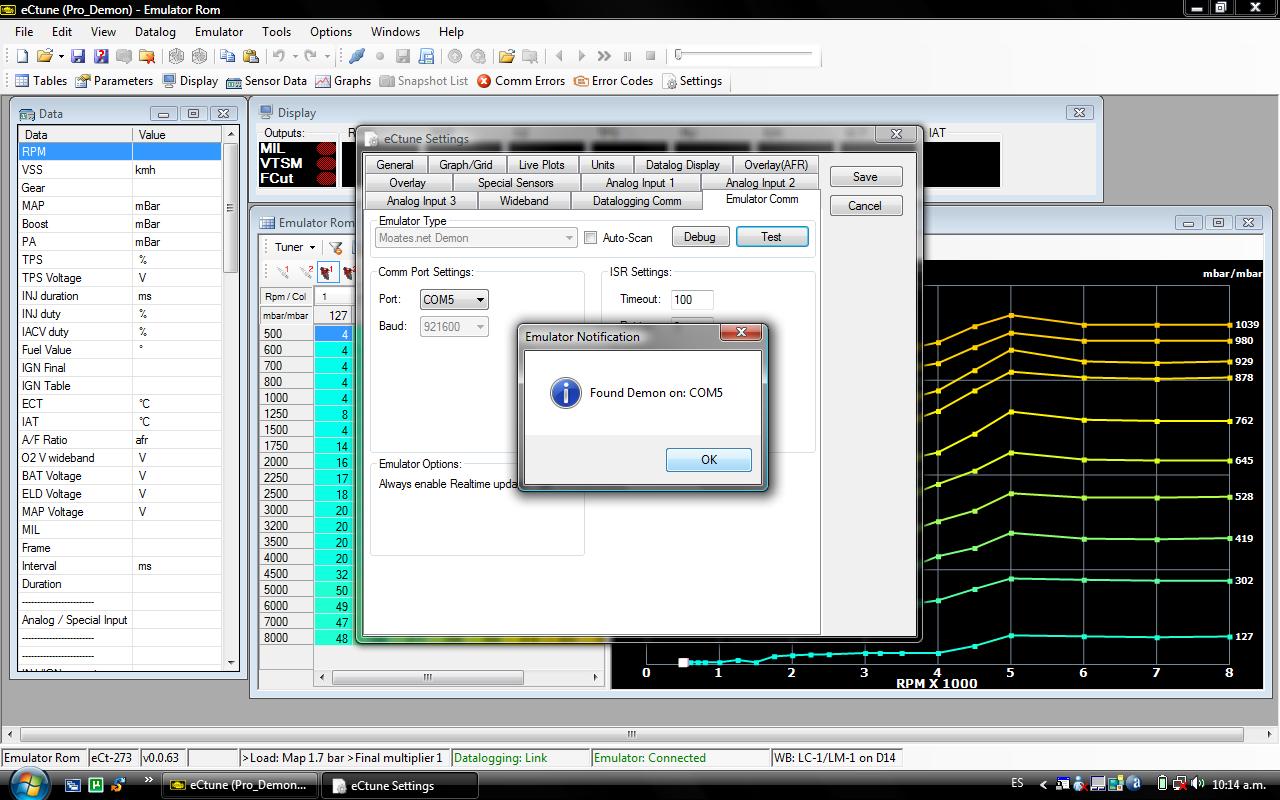Image resolution: width=1280 pixels, height=800 pixels.
Task: Click the Open folder icon in toolbar
Action: (x=45, y=56)
